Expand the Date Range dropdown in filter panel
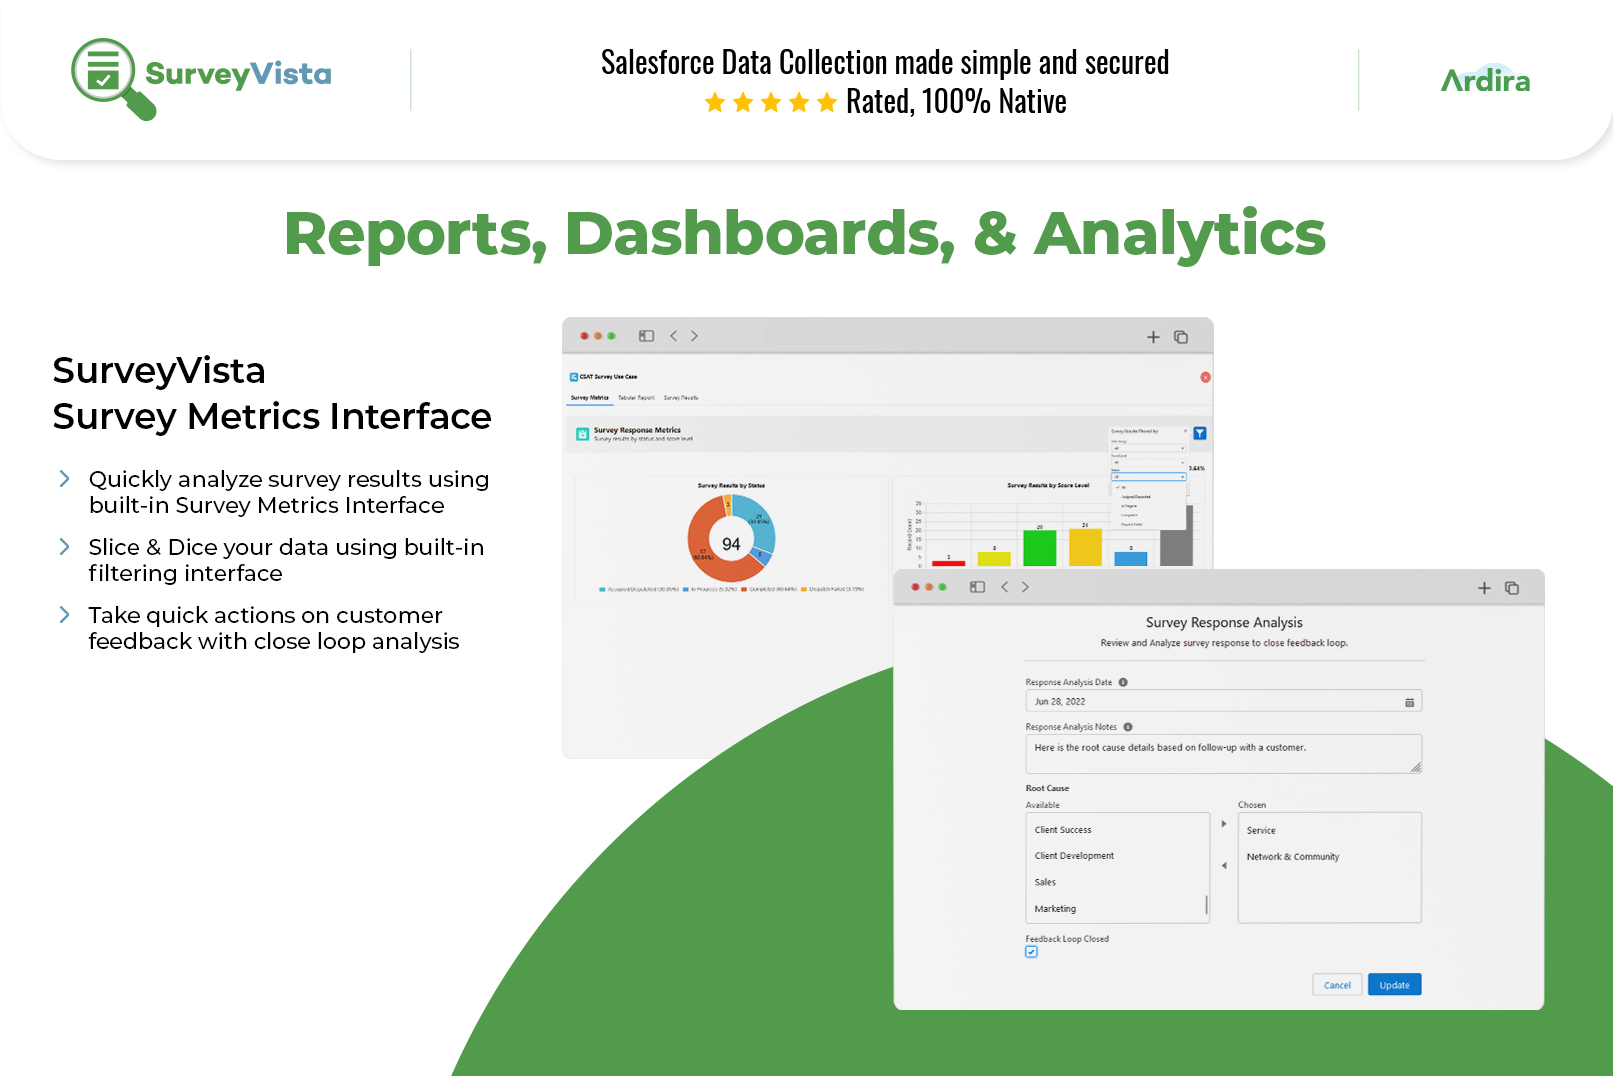This screenshot has height=1076, width=1613. 1148,449
